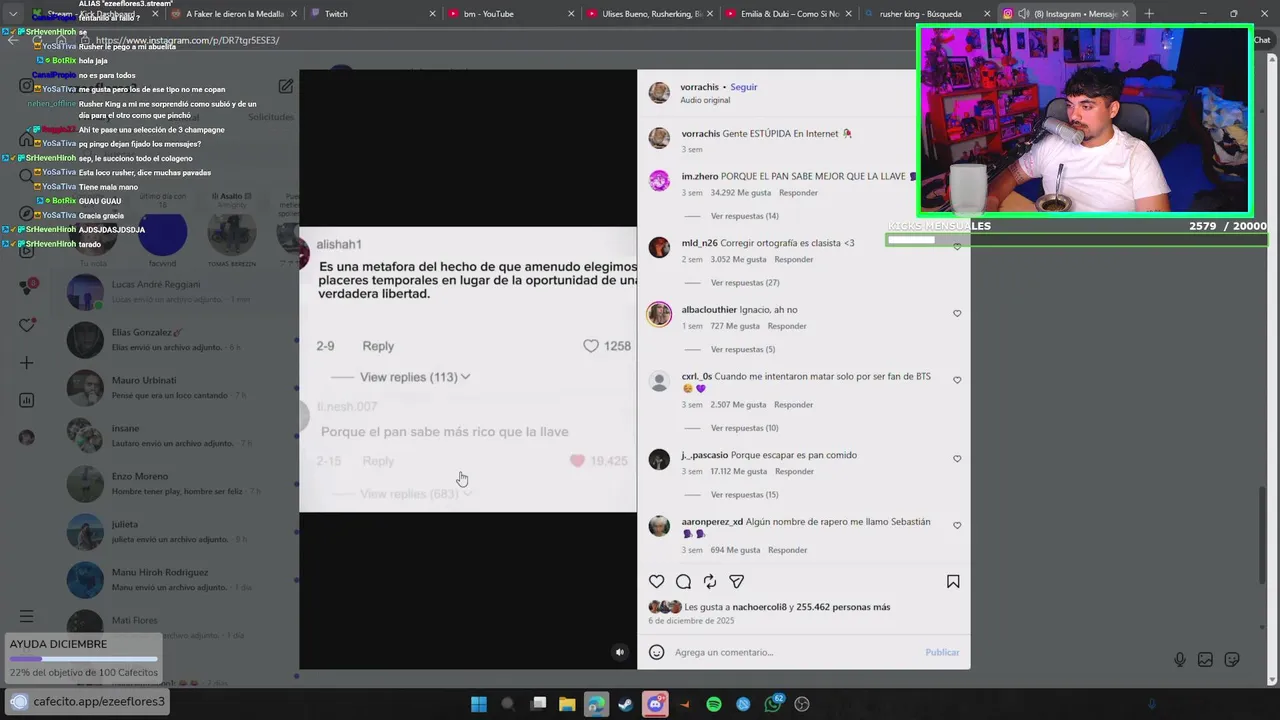Switch to Emilia & Duki tab

pyautogui.click(x=788, y=14)
